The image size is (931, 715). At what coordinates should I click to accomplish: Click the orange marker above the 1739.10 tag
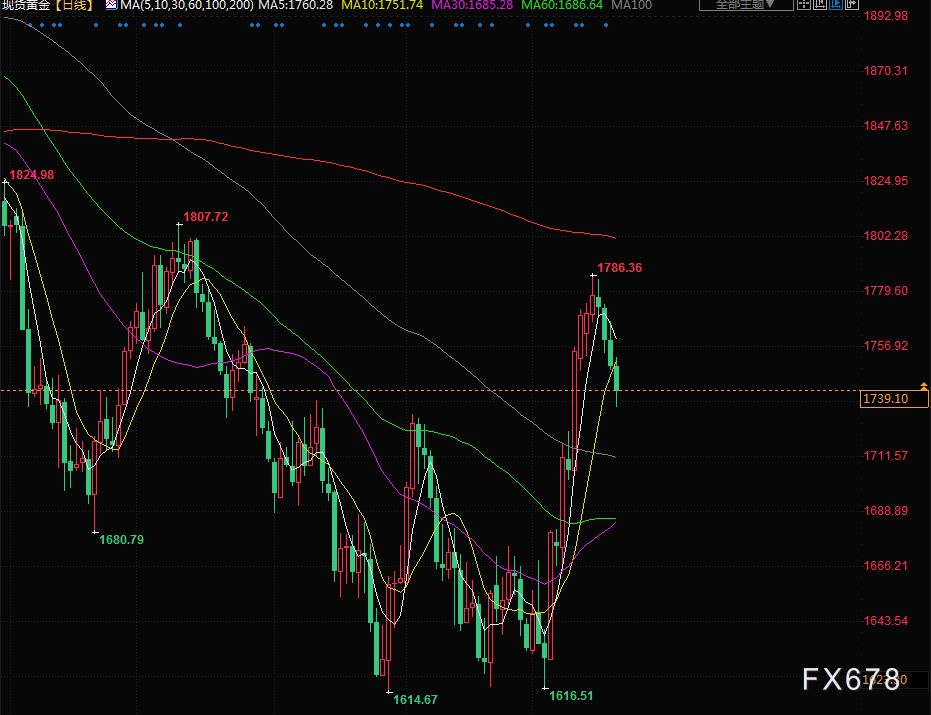pyautogui.click(x=924, y=386)
